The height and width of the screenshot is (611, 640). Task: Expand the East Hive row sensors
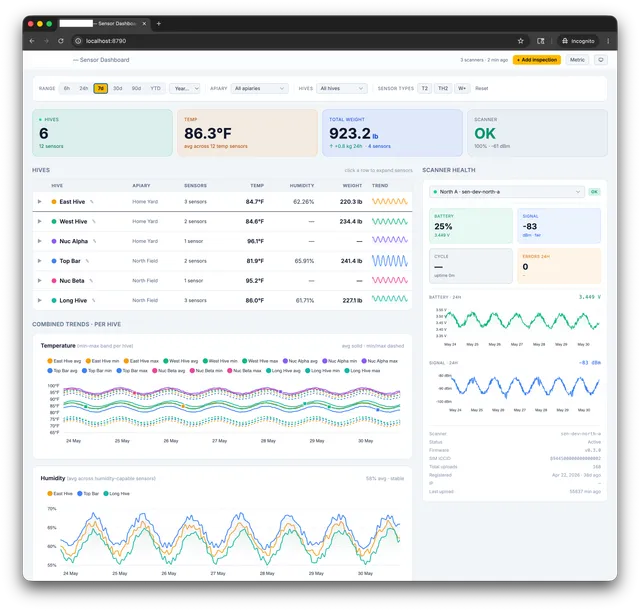(40, 202)
